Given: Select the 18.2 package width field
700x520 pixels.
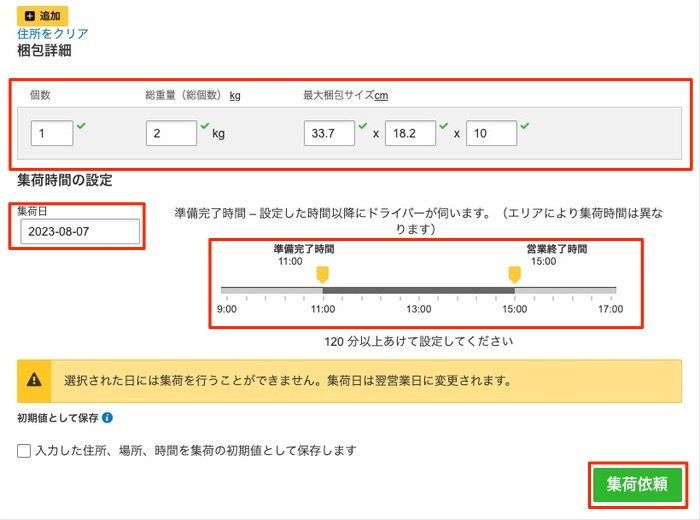Looking at the screenshot, I should (410, 133).
